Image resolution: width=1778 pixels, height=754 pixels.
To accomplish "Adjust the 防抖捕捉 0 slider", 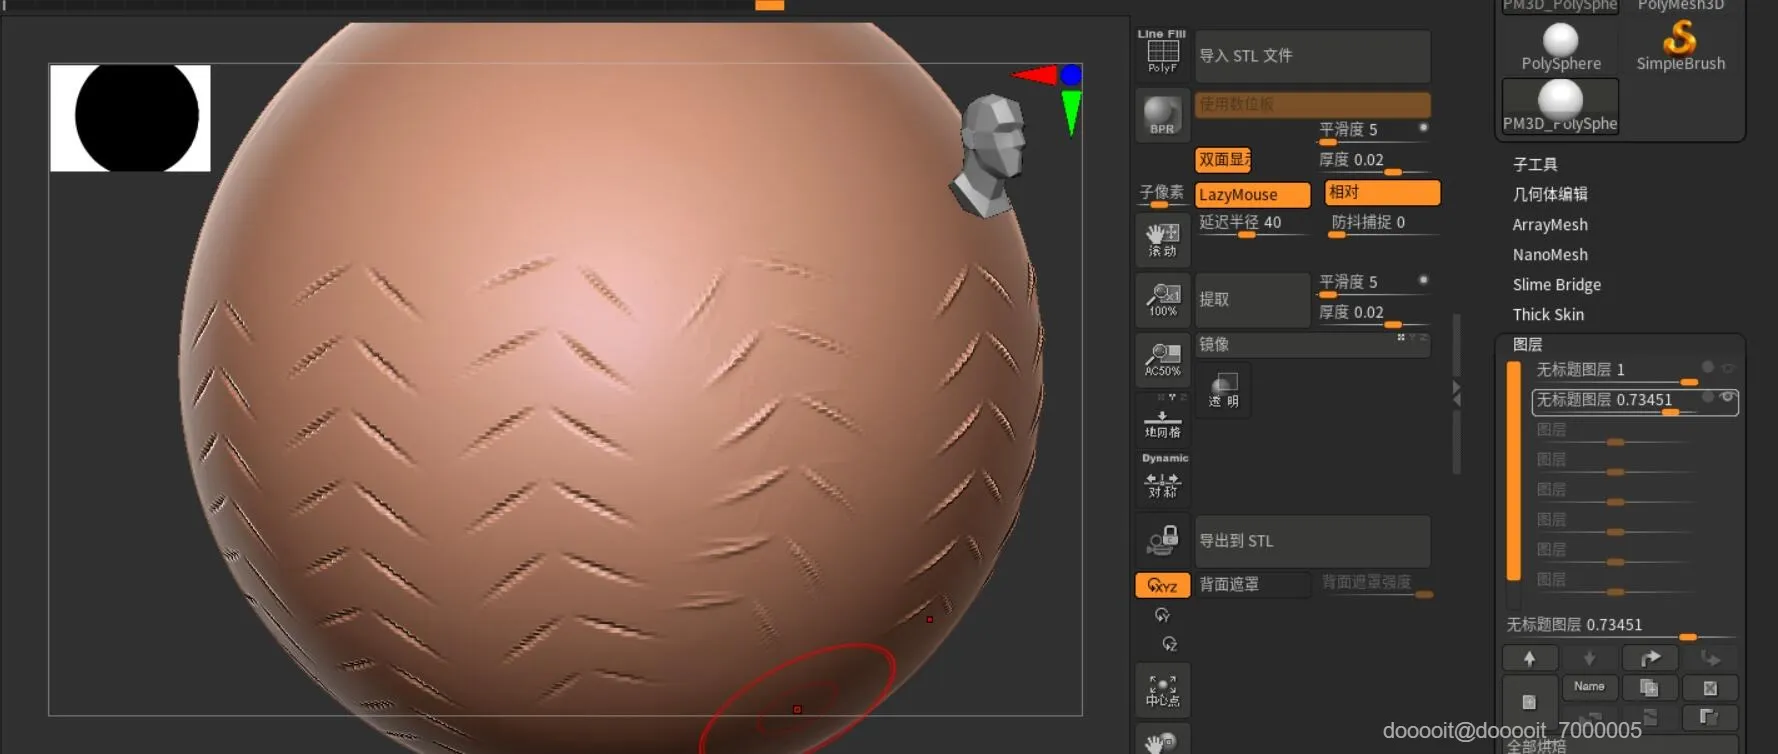I will click(1383, 224).
